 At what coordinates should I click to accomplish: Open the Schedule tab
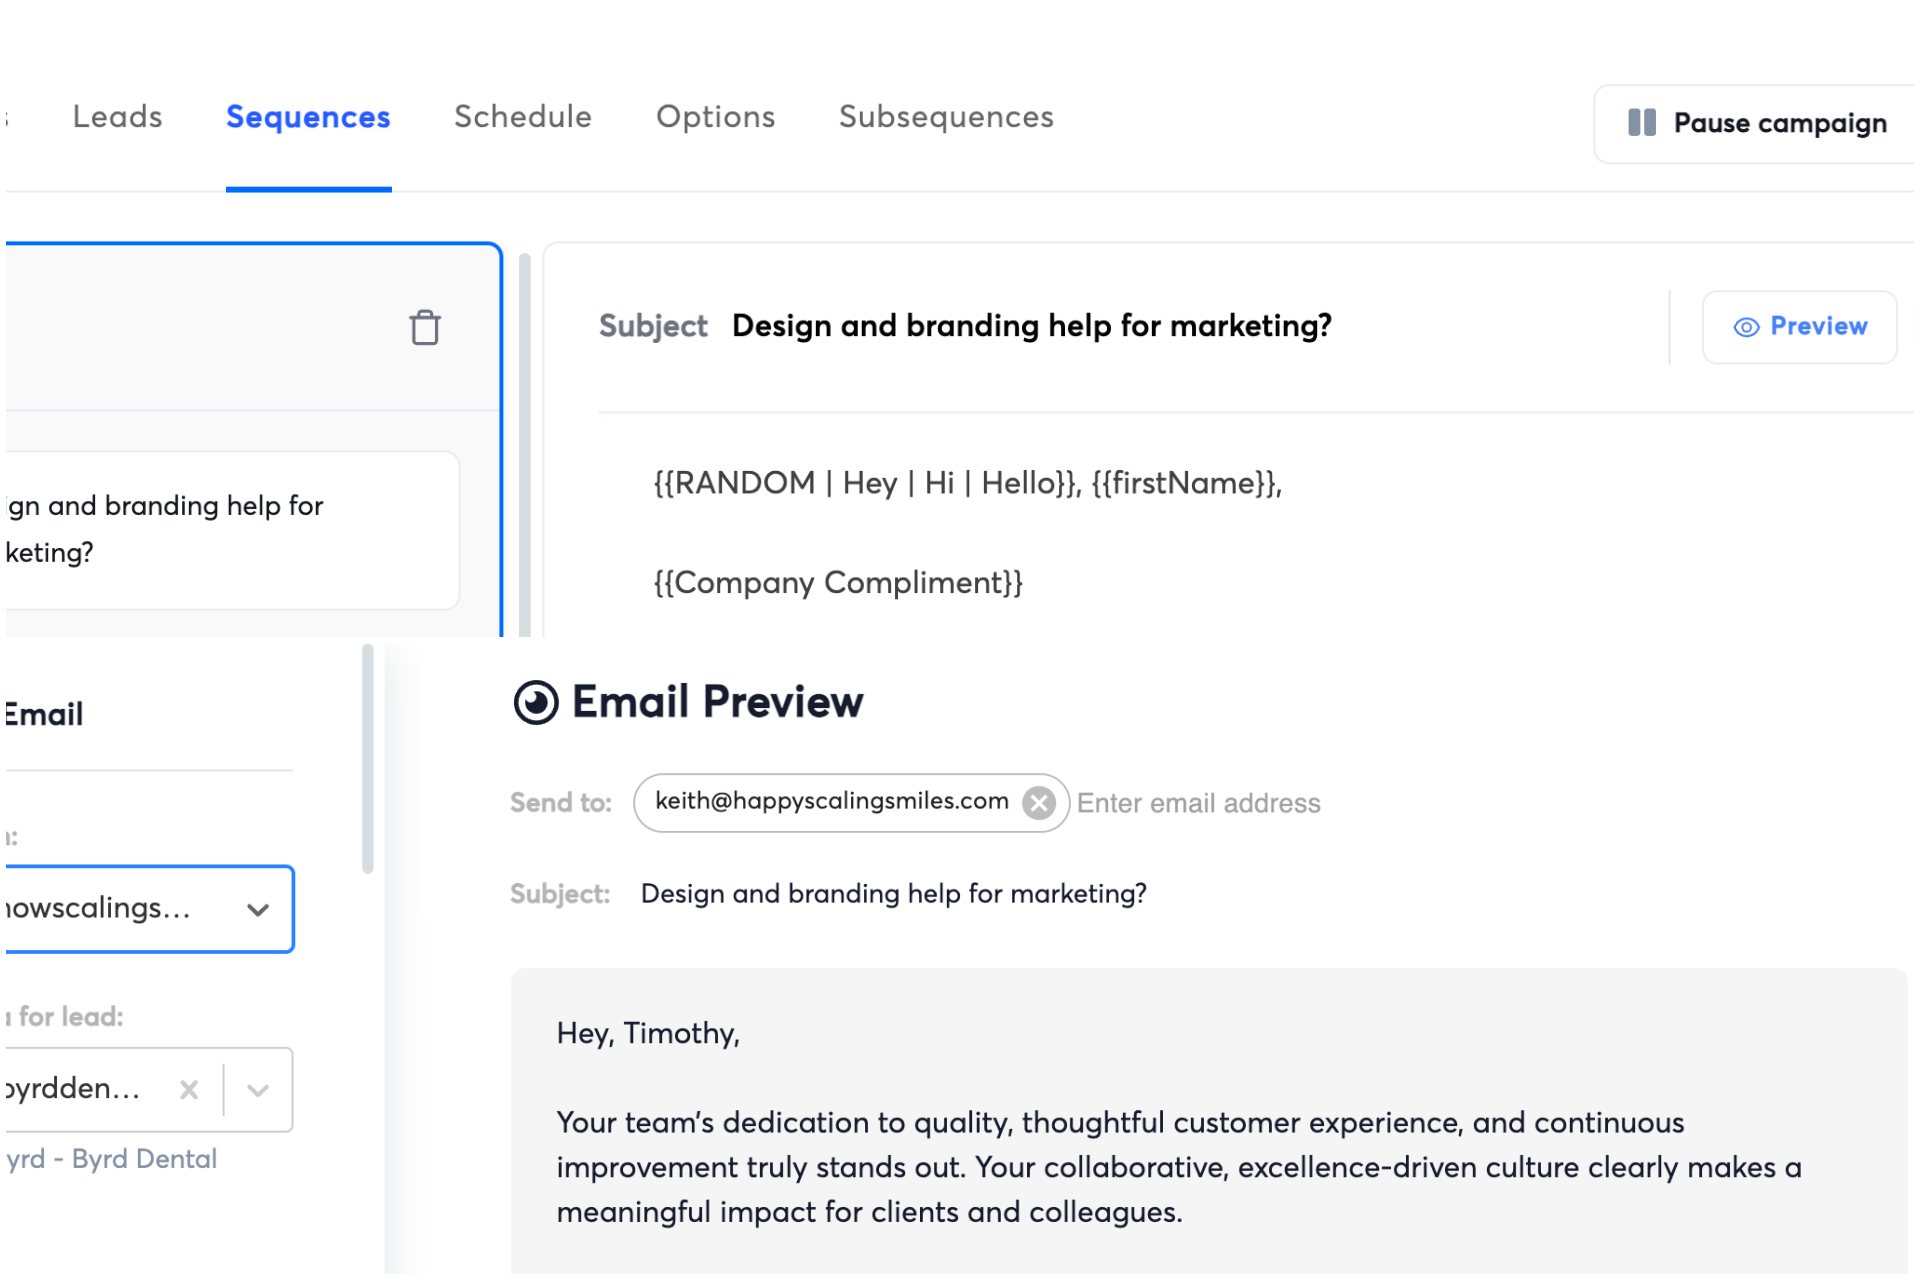522,117
